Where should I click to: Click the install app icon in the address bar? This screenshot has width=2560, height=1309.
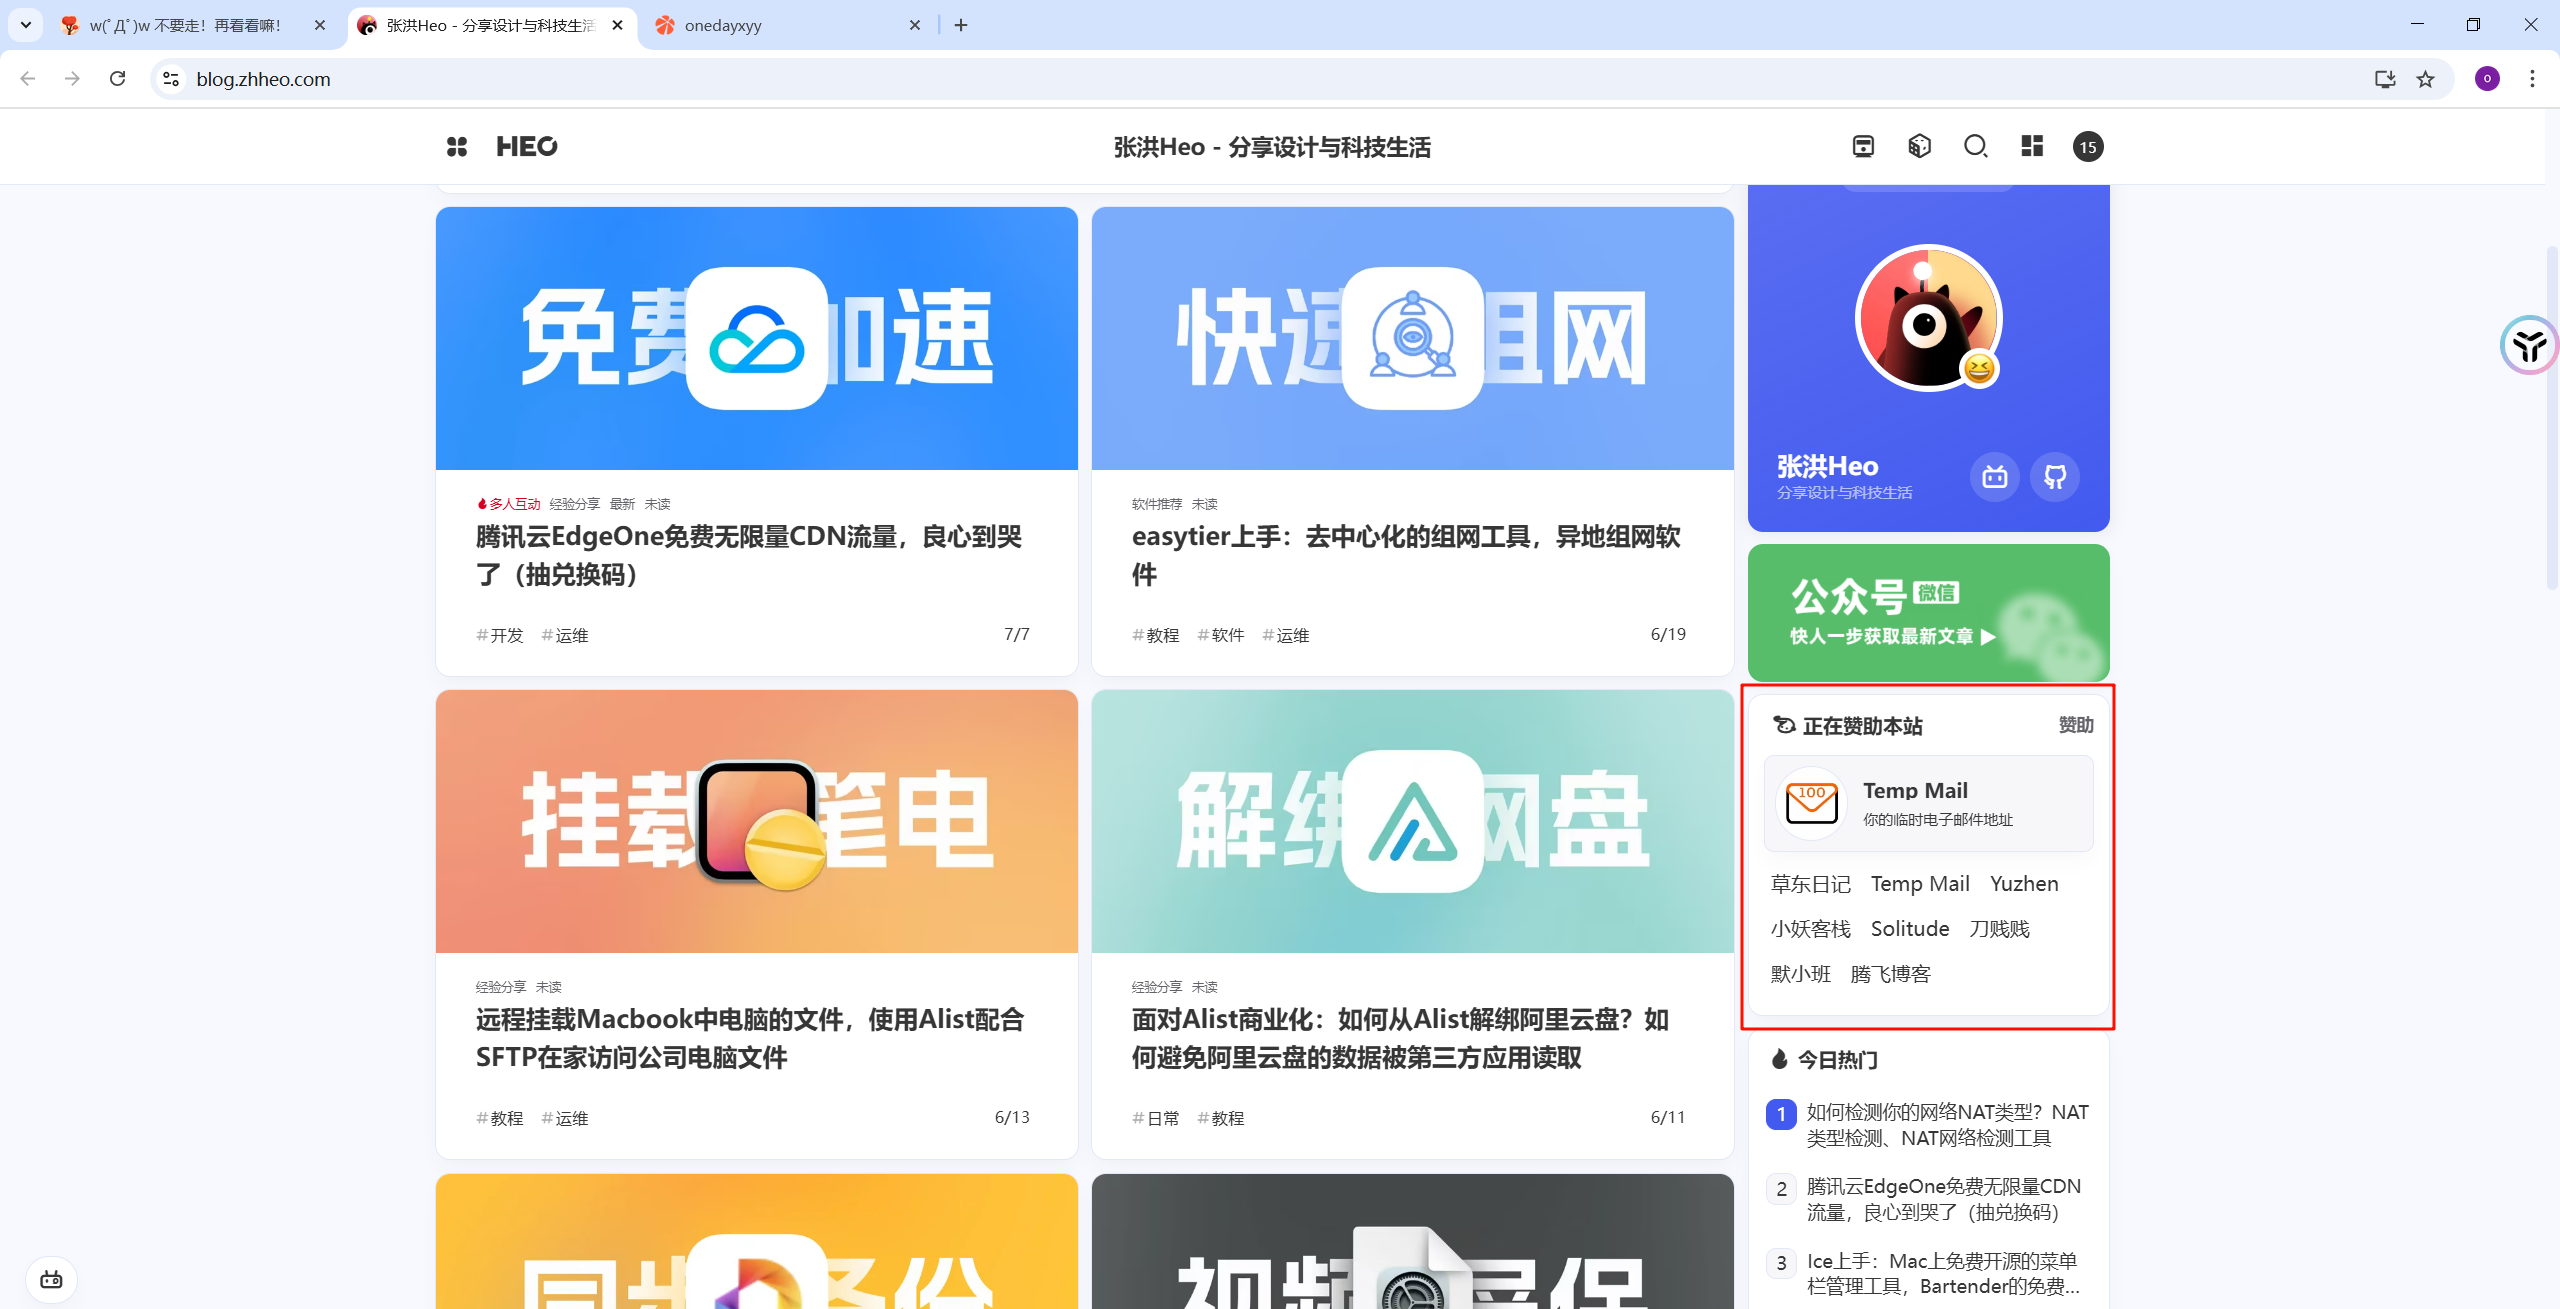point(2385,79)
